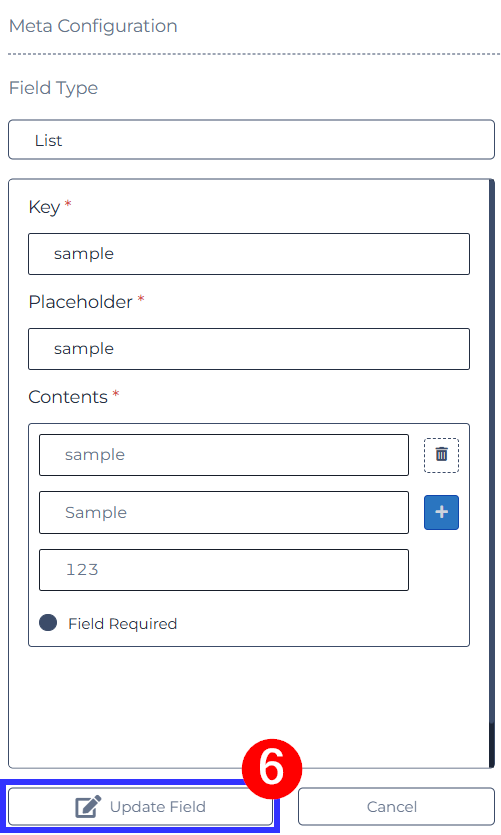Click the Meta Configuration heading

tap(93, 26)
